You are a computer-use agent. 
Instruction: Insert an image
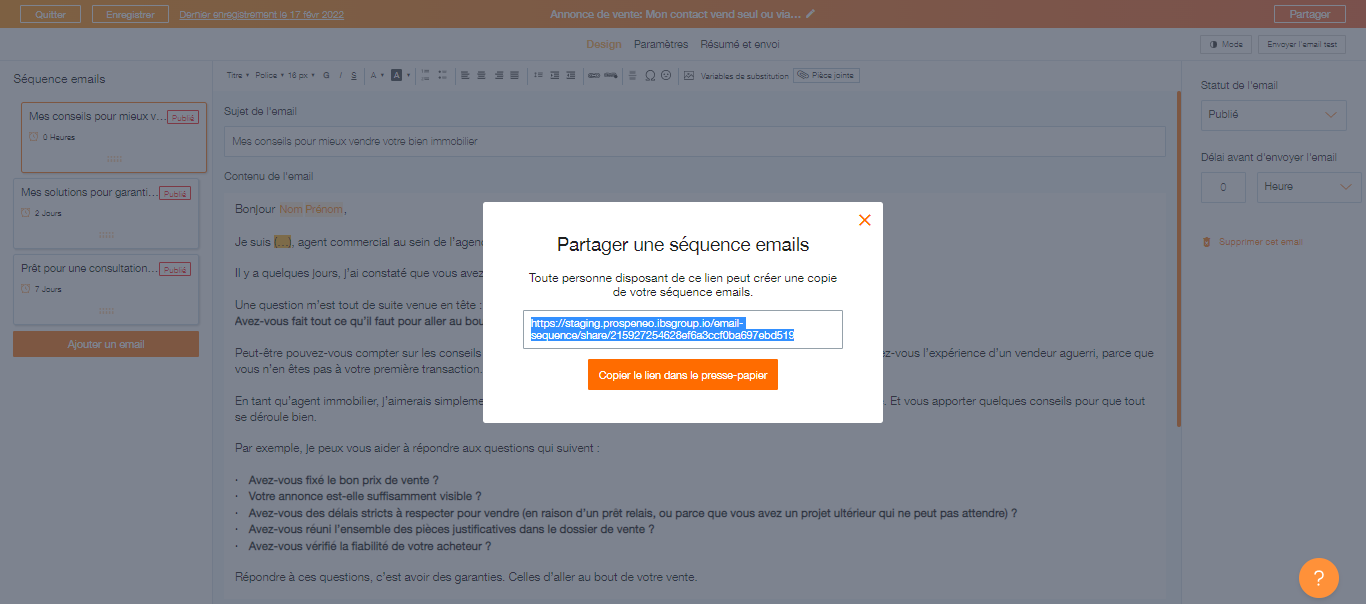tap(689, 75)
